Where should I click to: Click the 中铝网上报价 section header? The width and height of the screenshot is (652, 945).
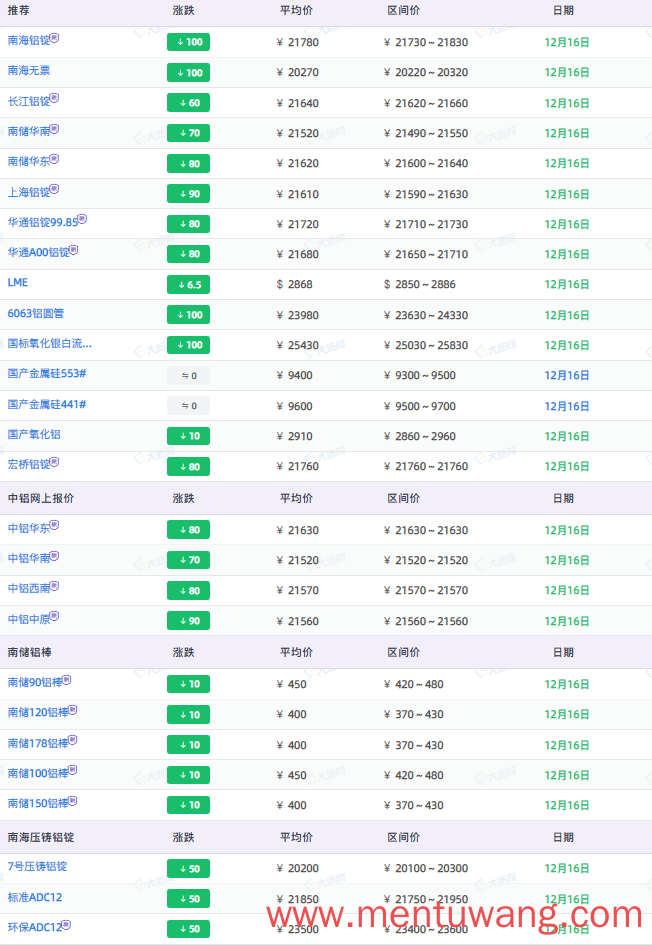[x=40, y=498]
